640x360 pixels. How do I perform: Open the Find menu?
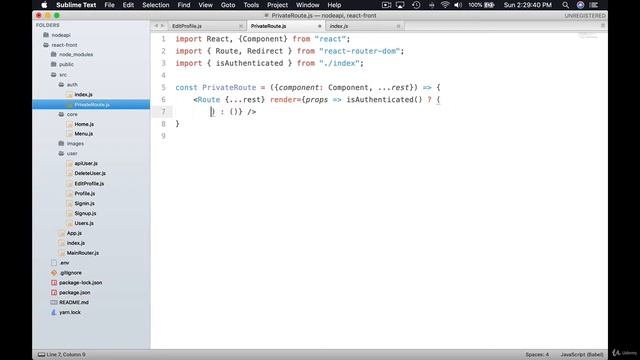coord(184,5)
